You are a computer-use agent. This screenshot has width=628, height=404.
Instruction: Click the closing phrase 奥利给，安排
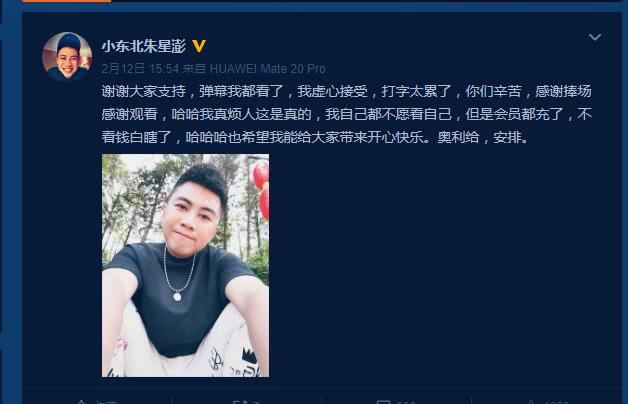coord(482,137)
